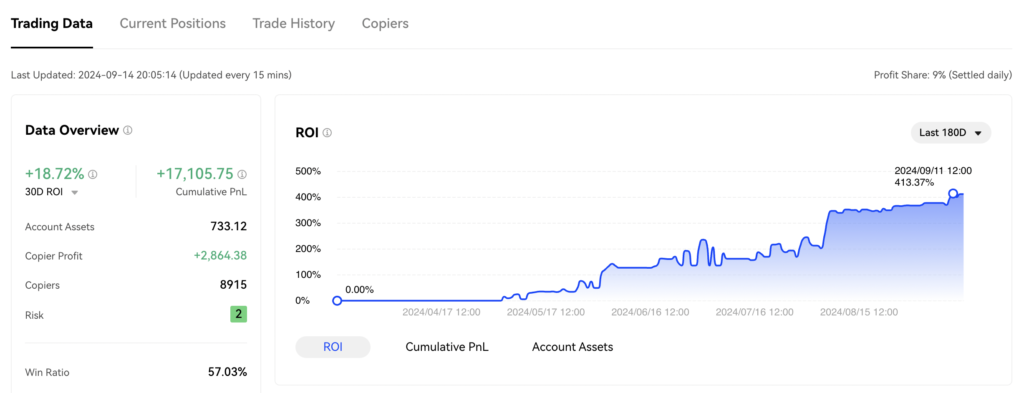Click the Win Ratio label
The image size is (1024, 393).
click(x=47, y=373)
